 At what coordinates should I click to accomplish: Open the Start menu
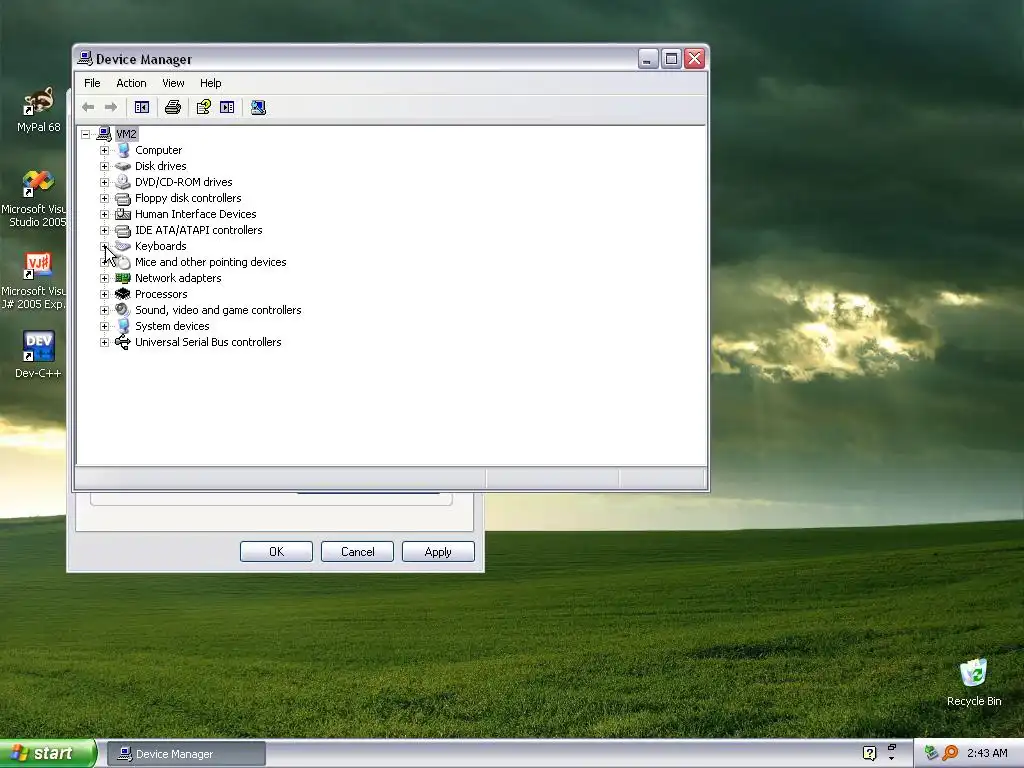coord(47,754)
